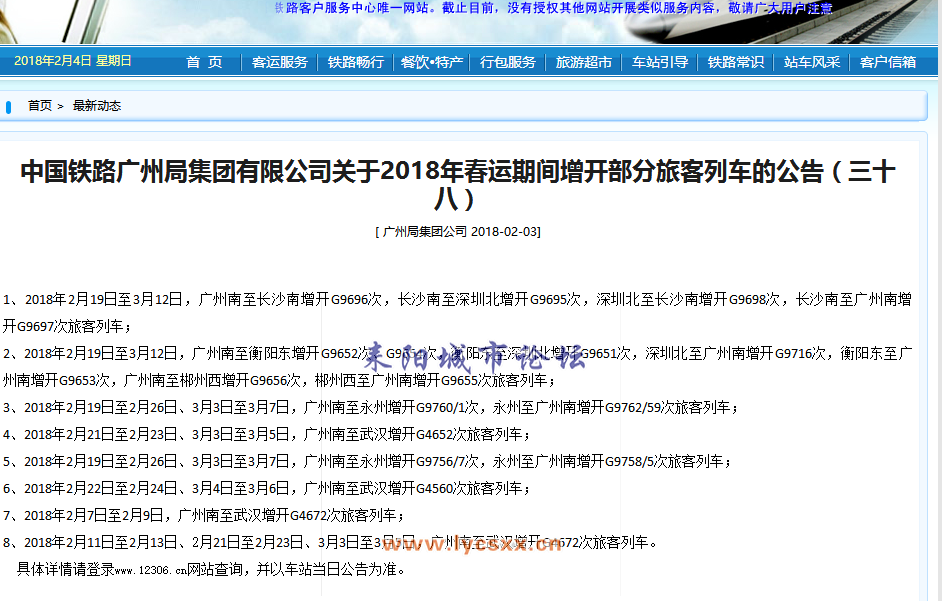Click the blue breadcrumb marker icon
The height and width of the screenshot is (601, 942).
click(8, 108)
